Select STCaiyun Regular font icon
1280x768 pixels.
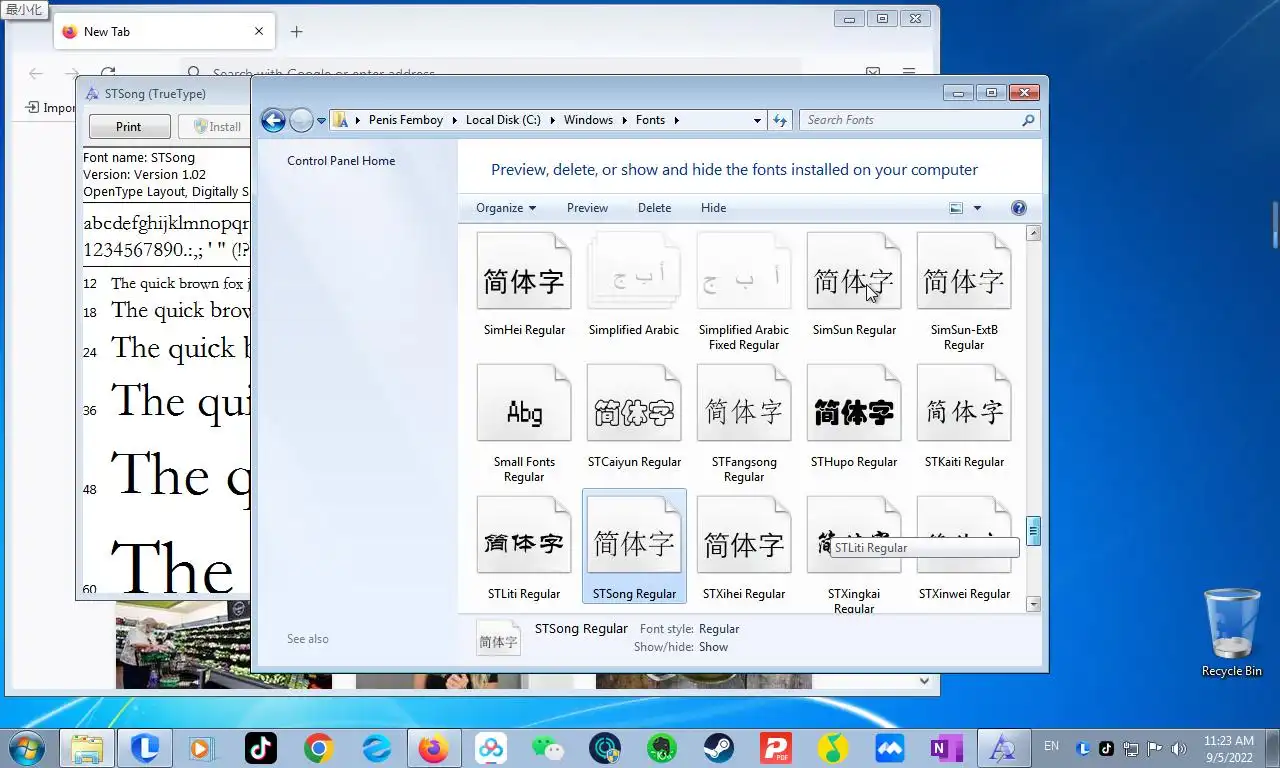point(634,404)
